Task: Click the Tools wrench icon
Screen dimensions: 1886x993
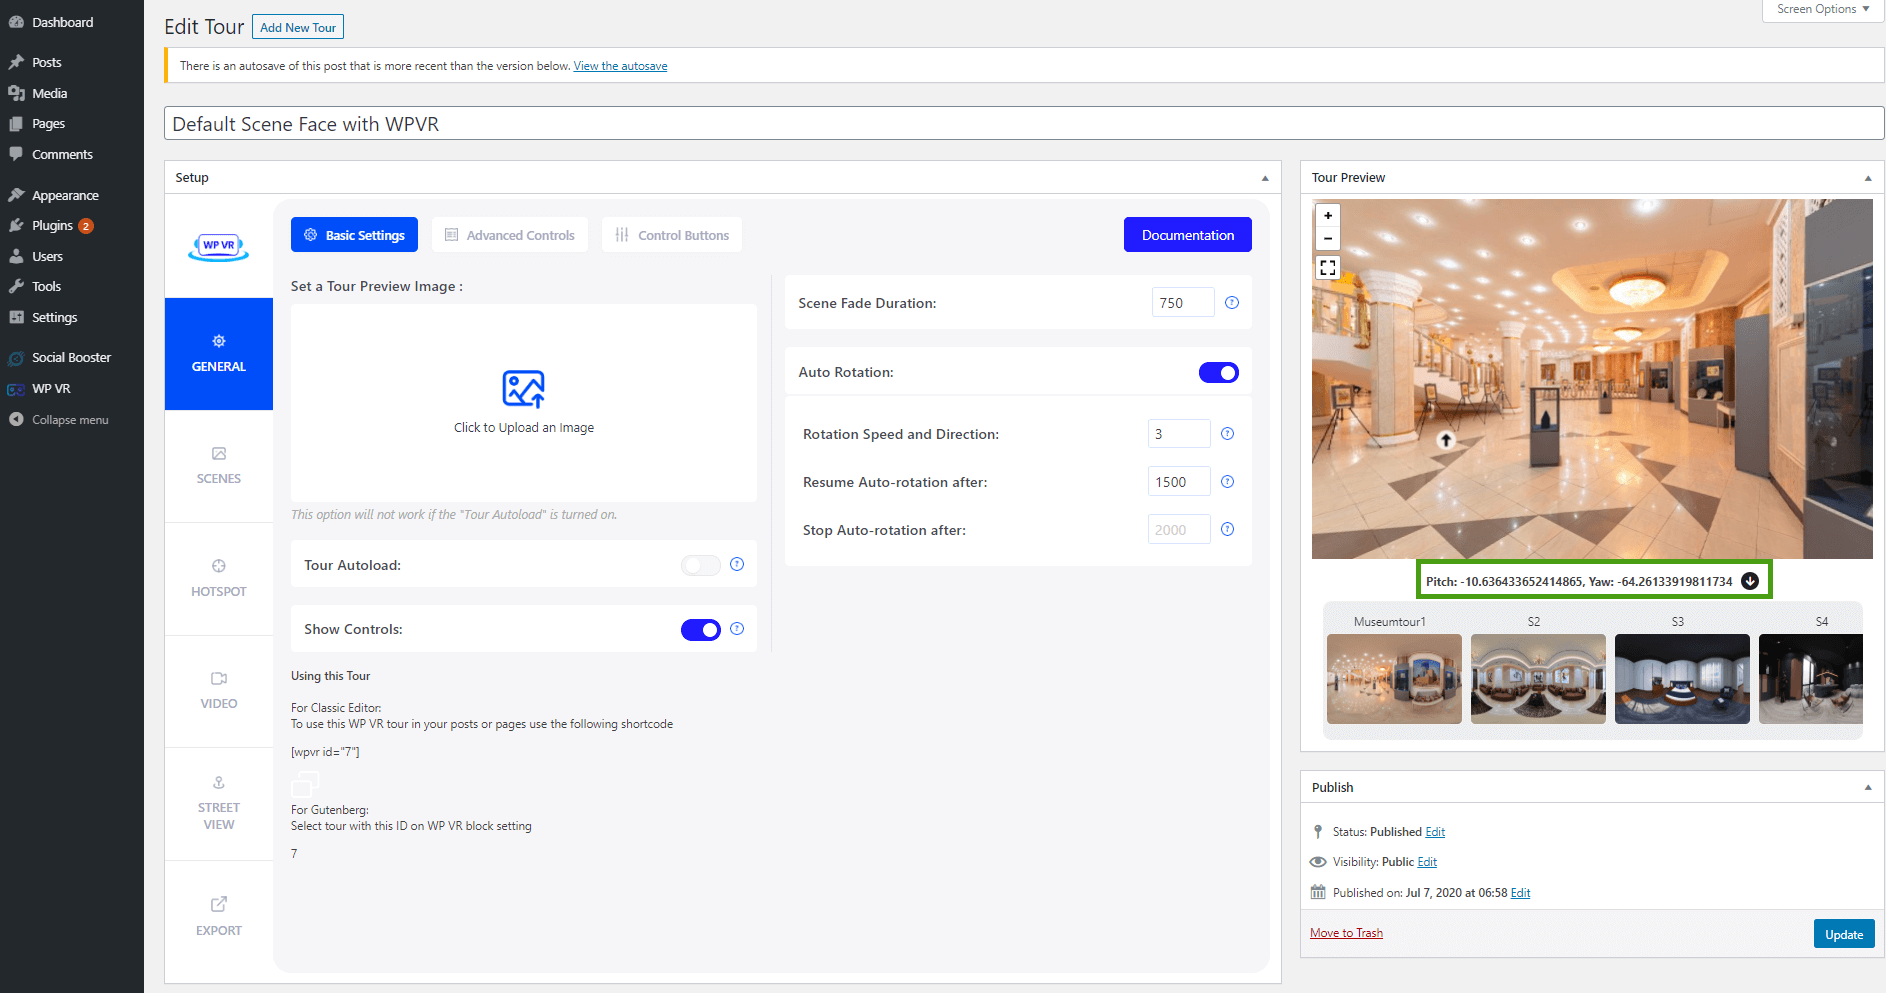Action: coord(16,287)
